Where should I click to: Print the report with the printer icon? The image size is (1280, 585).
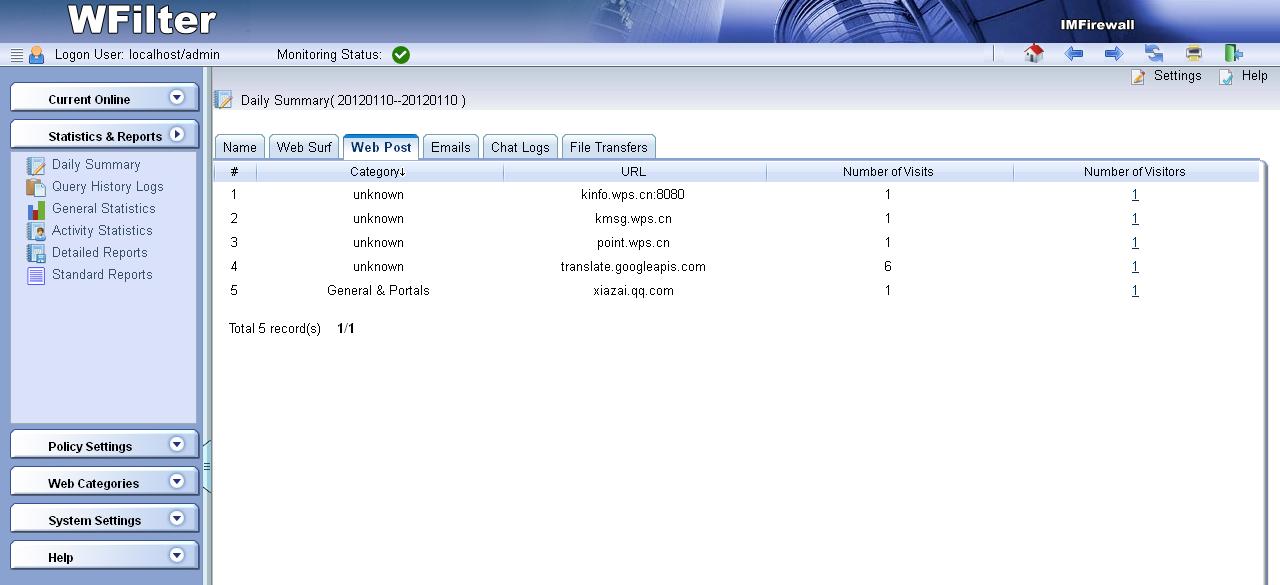tap(1194, 54)
